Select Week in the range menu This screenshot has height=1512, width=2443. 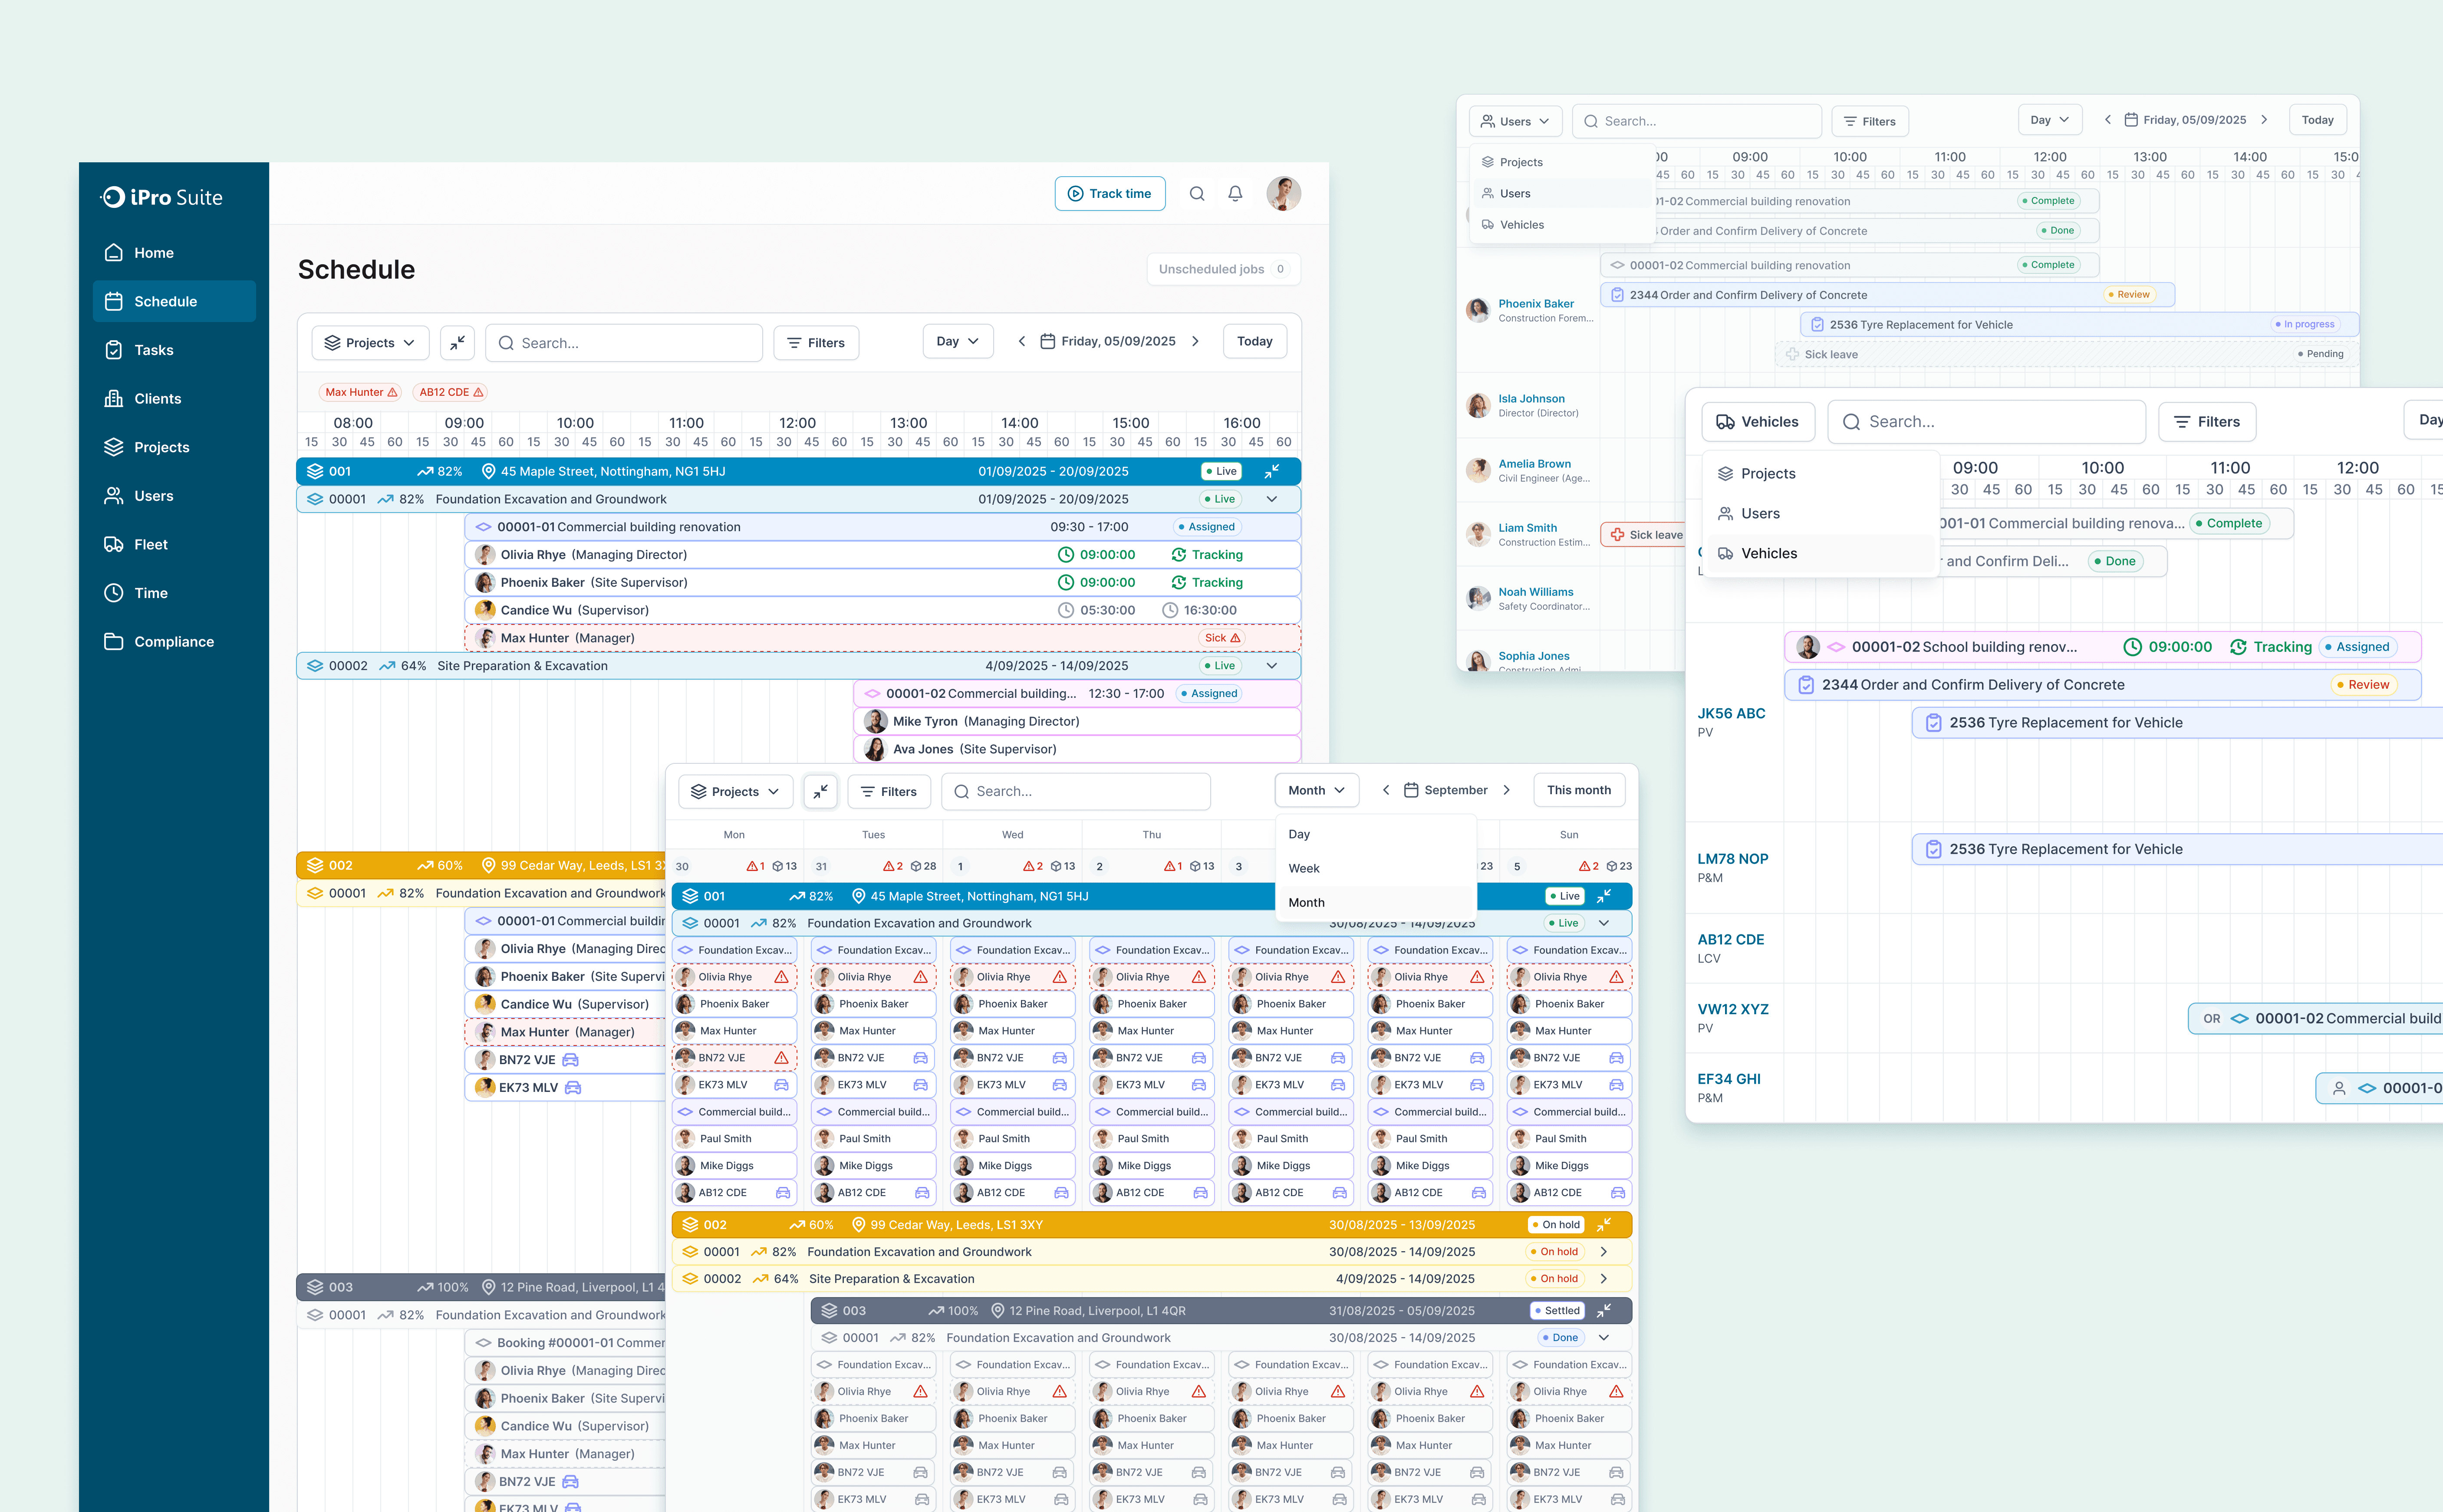click(1304, 868)
